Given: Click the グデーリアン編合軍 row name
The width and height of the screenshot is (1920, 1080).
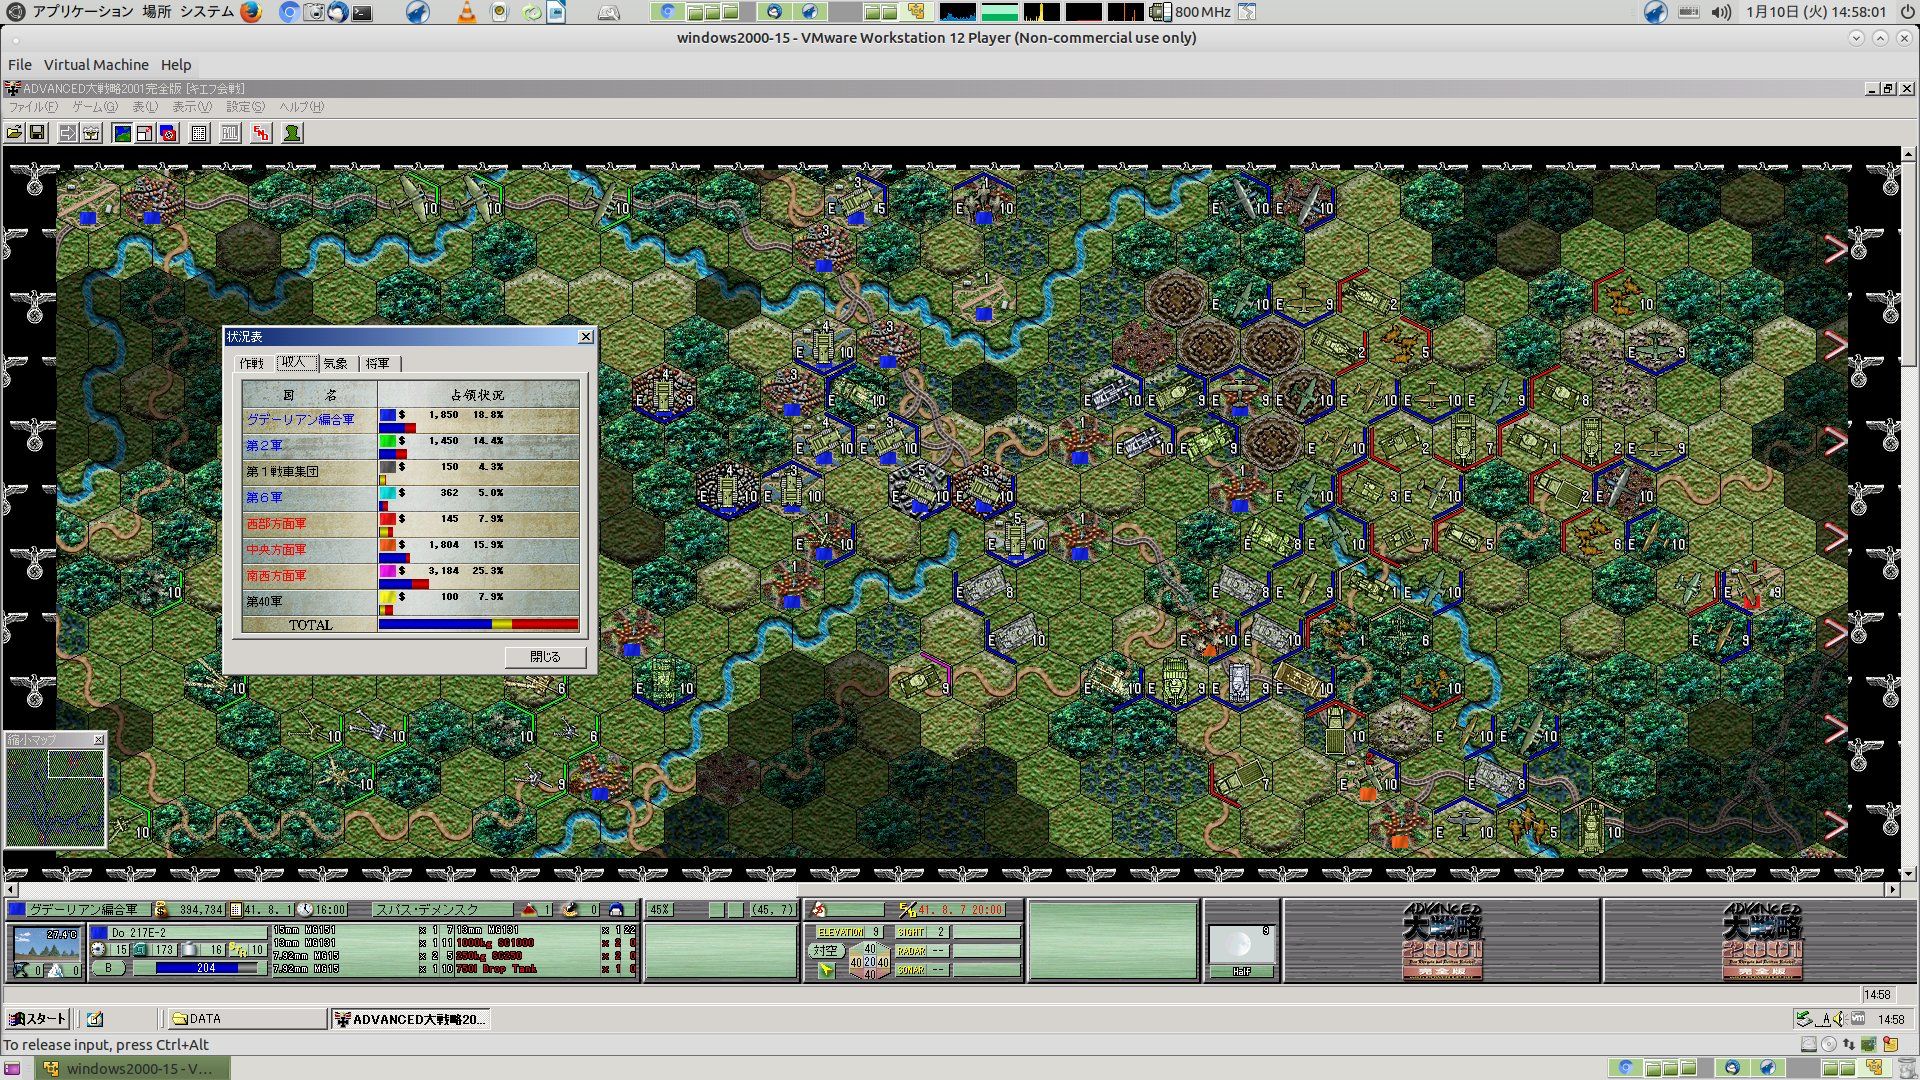Looking at the screenshot, I should coord(300,420).
